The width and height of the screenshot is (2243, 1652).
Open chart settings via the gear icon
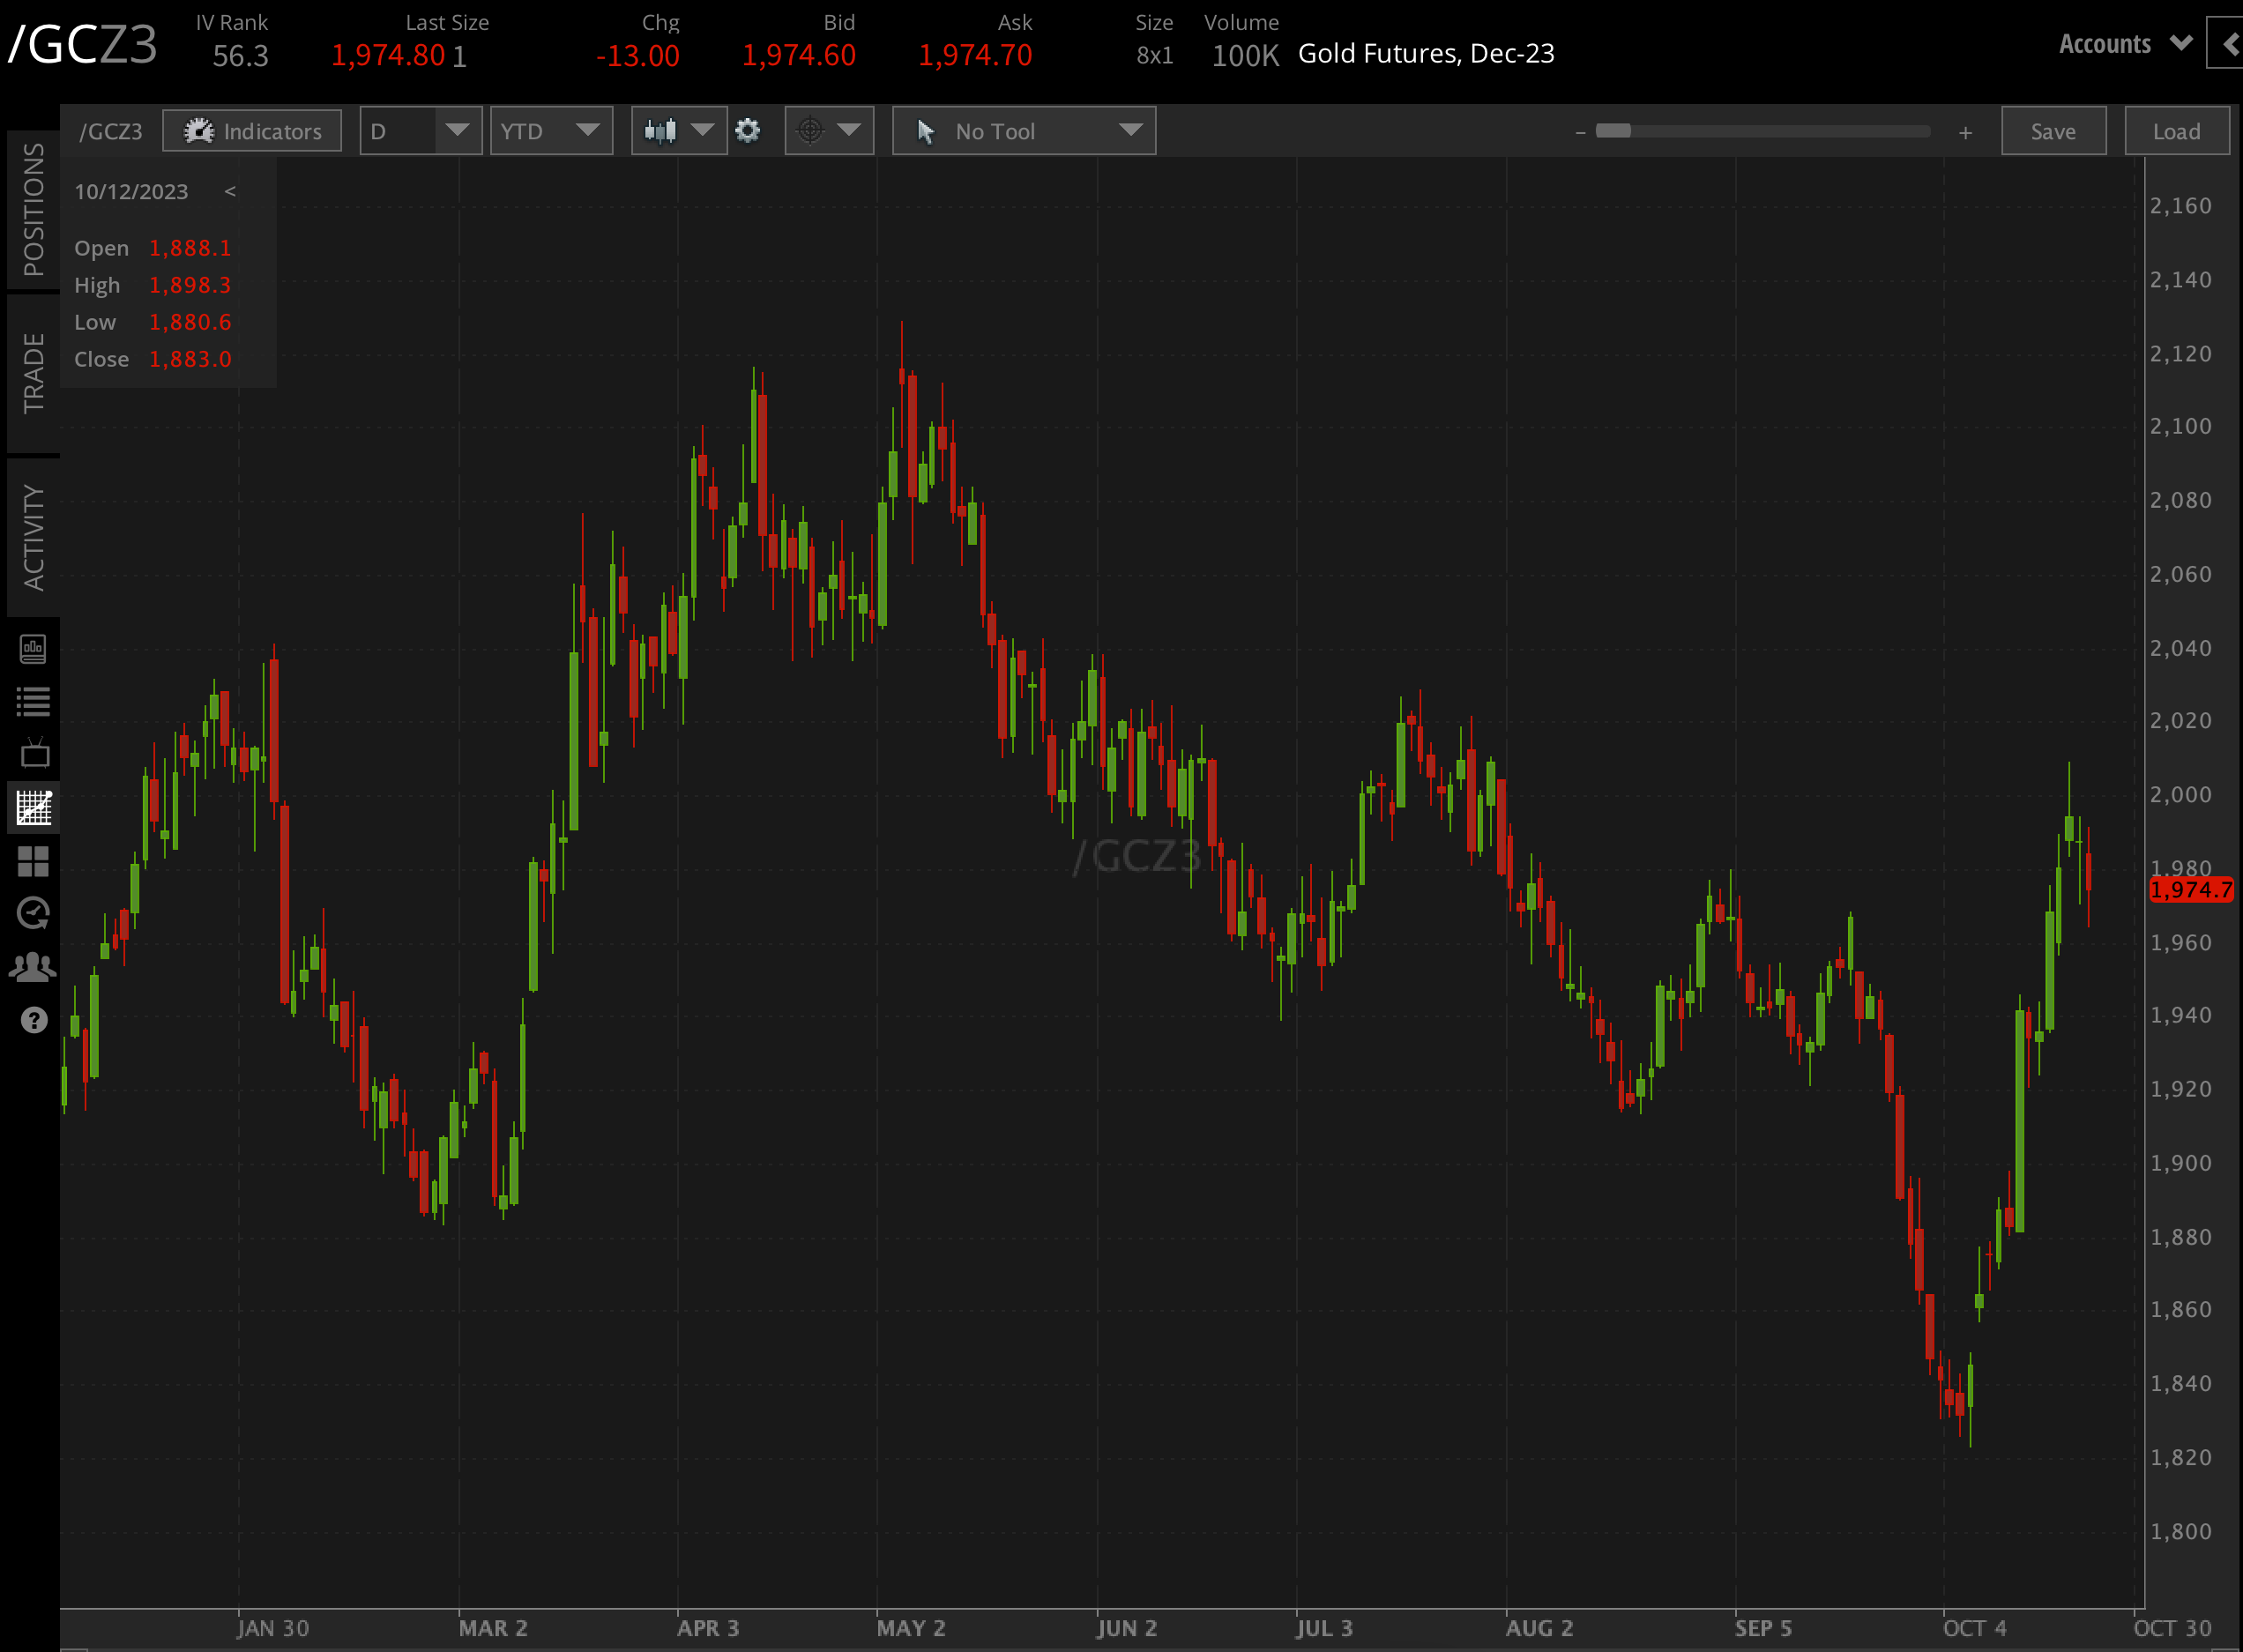(748, 131)
